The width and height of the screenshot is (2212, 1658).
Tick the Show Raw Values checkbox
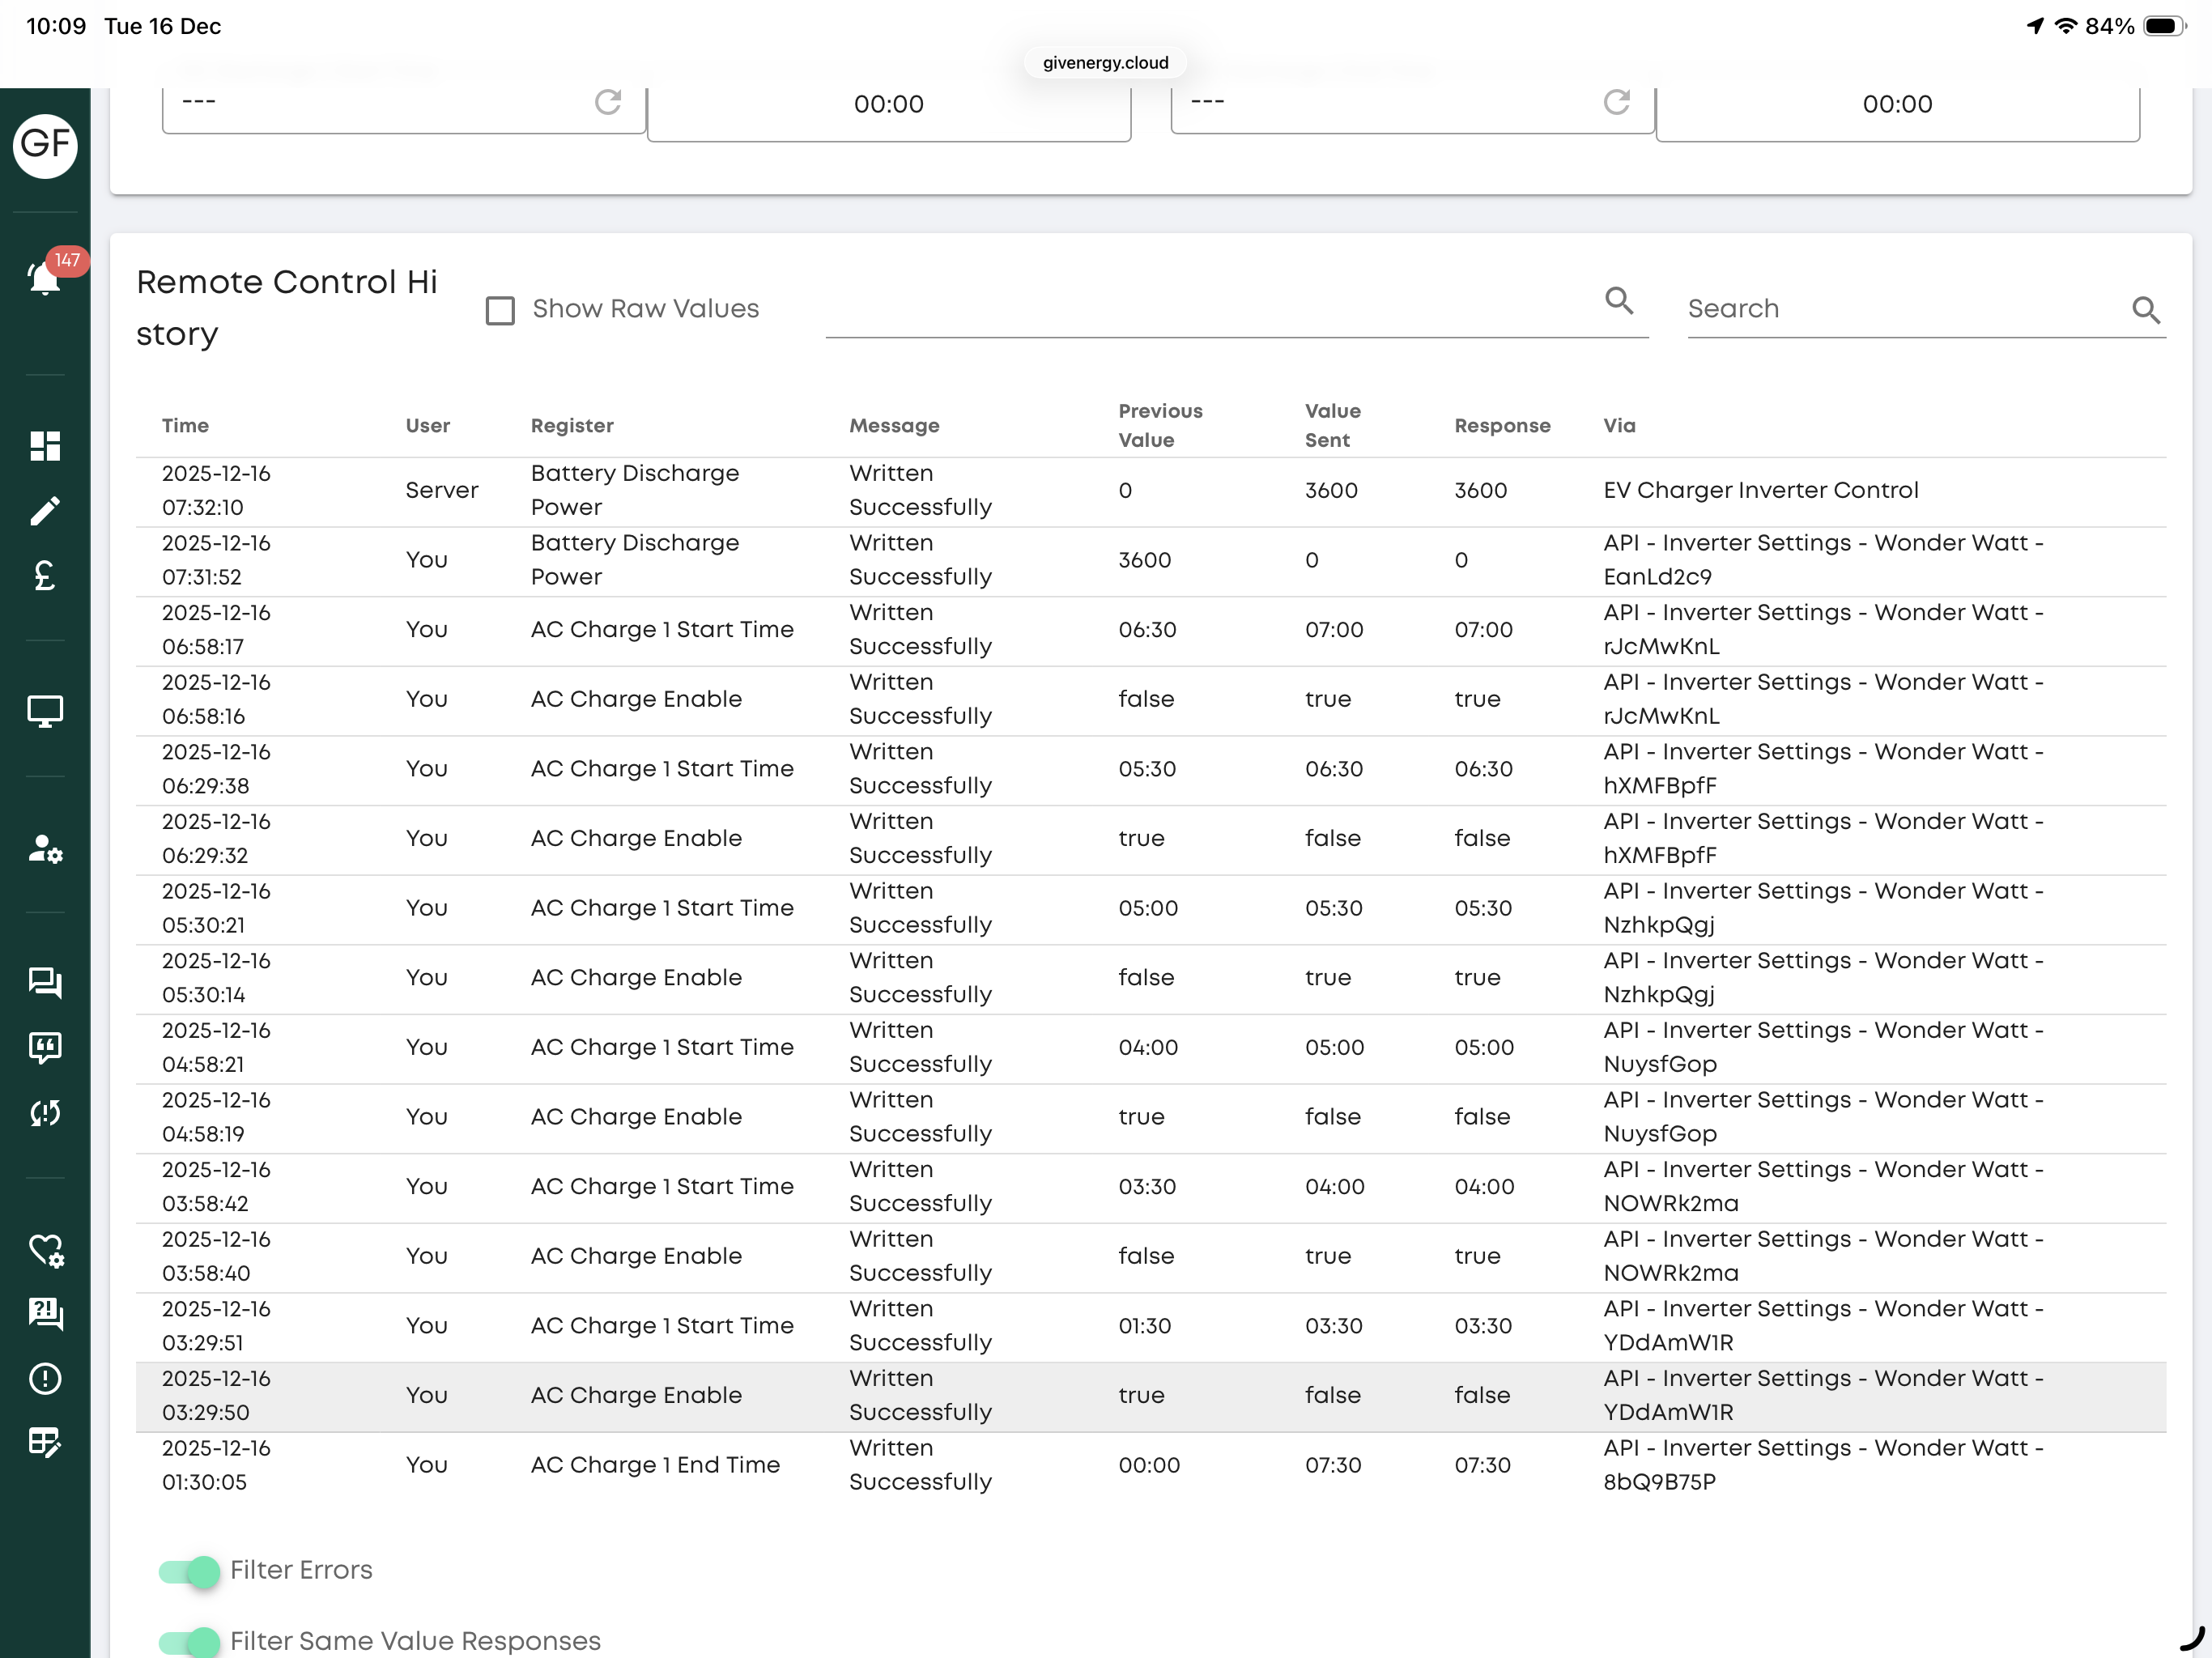pos(500,310)
